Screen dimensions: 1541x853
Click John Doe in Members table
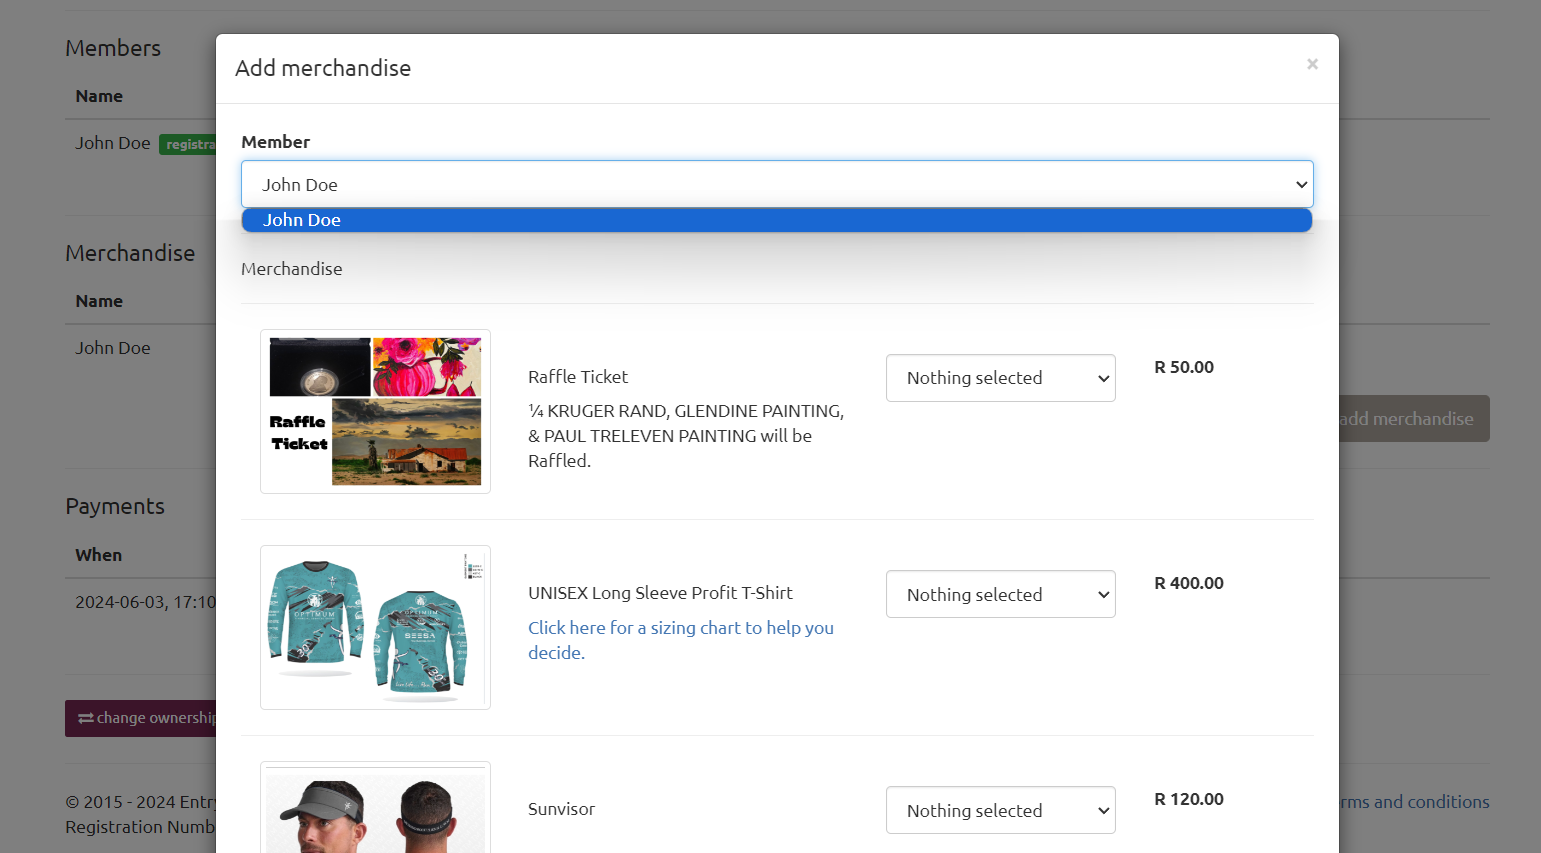click(x=113, y=143)
